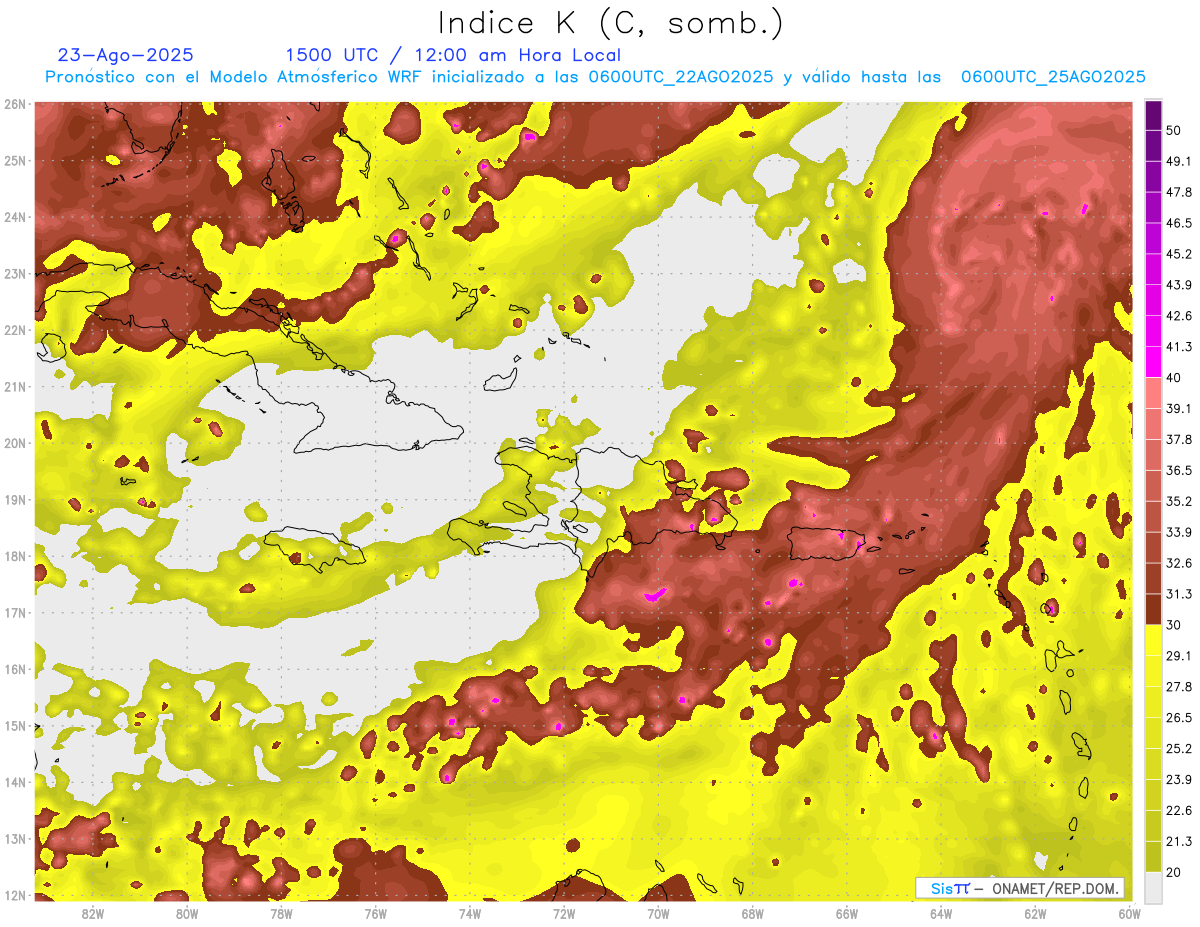Screen dimensions: 1200x927
Task: Click the 68W longitude label
Action: 753,913
